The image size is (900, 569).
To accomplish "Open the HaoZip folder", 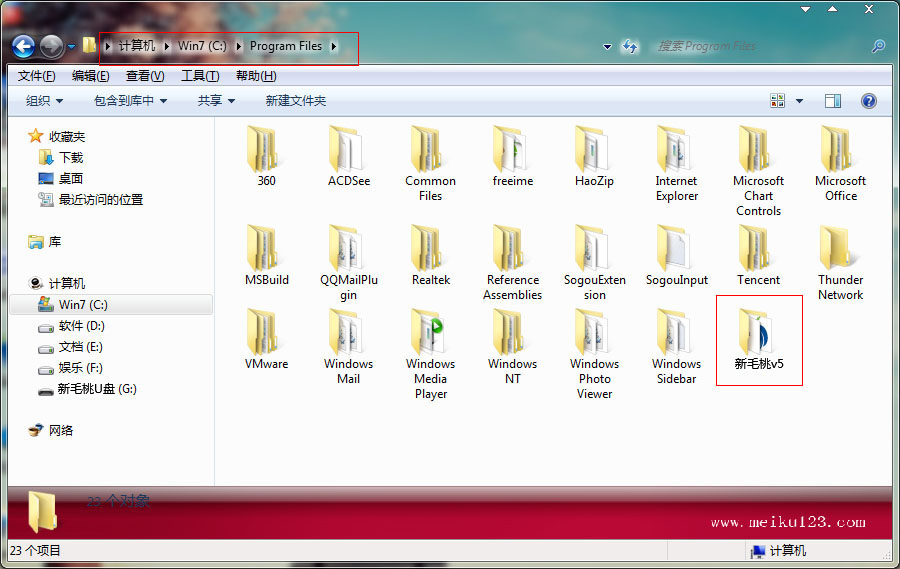I will point(594,156).
